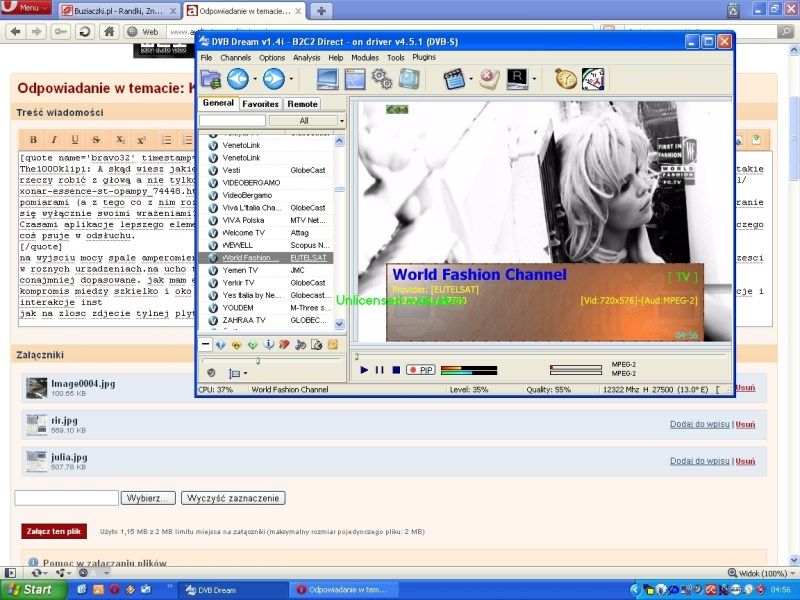This screenshot has height=600, width=800.
Task: Switch to the Favorites tab
Action: point(260,104)
